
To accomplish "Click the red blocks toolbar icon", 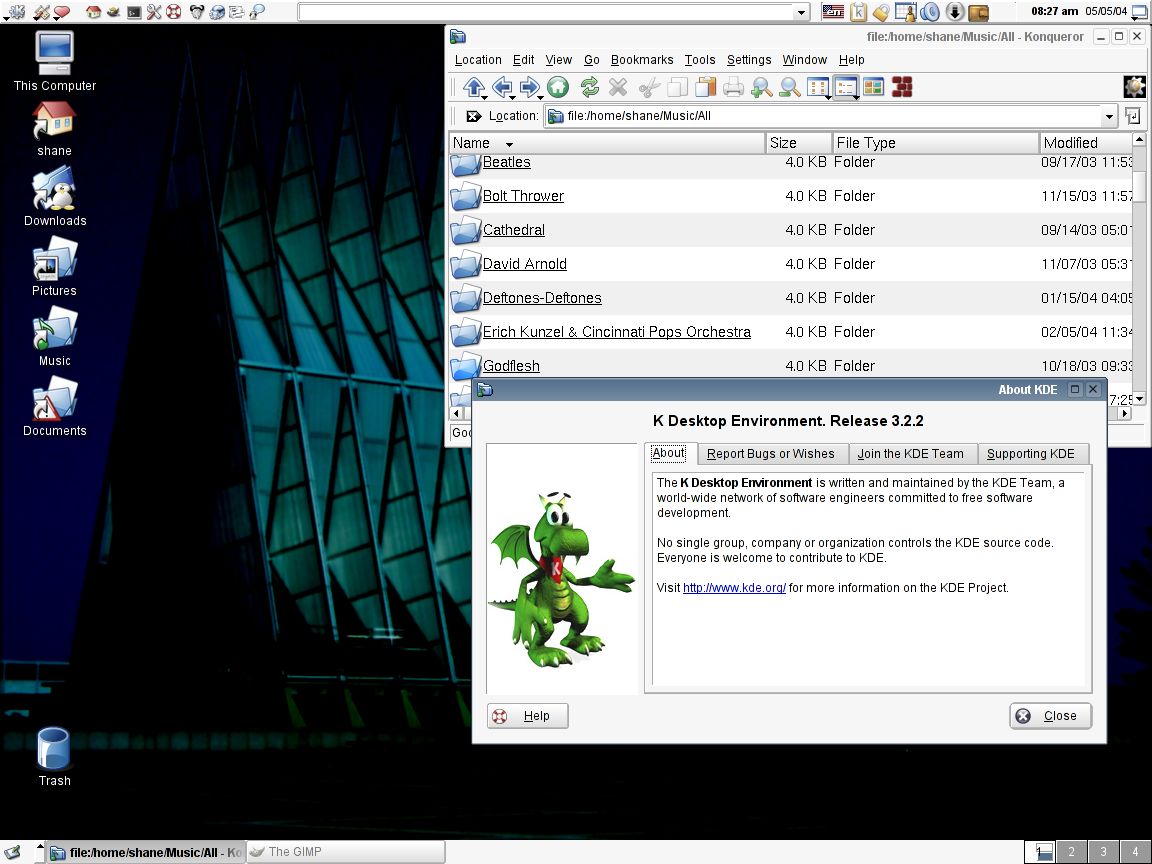I will (902, 87).
